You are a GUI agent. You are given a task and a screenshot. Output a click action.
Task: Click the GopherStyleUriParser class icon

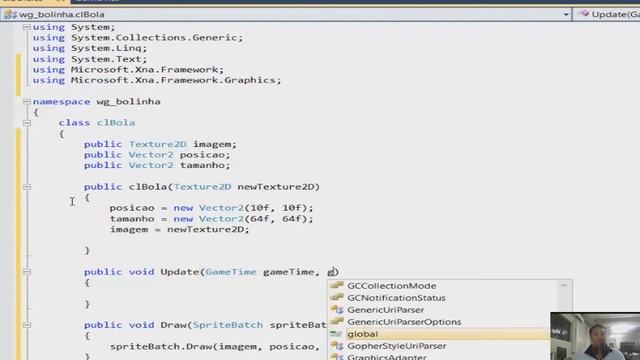click(337, 346)
